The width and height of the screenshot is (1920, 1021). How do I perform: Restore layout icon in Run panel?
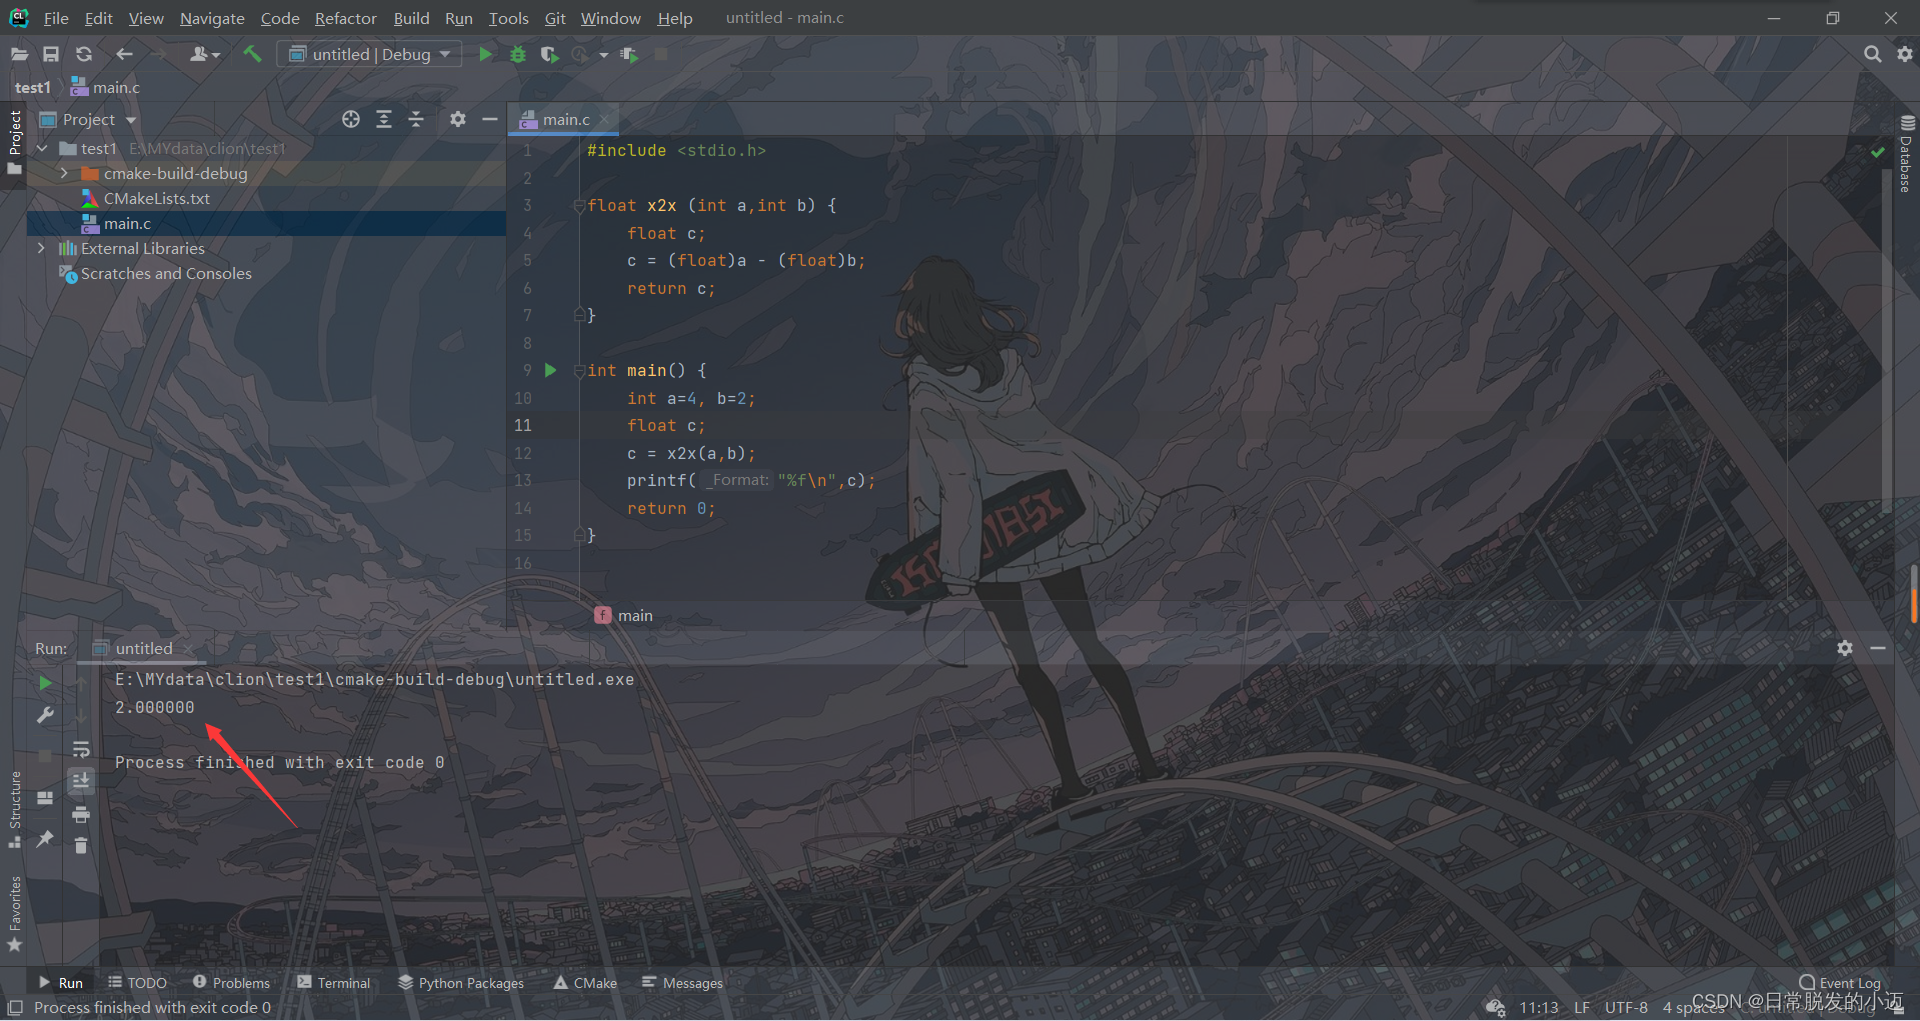pyautogui.click(x=45, y=798)
